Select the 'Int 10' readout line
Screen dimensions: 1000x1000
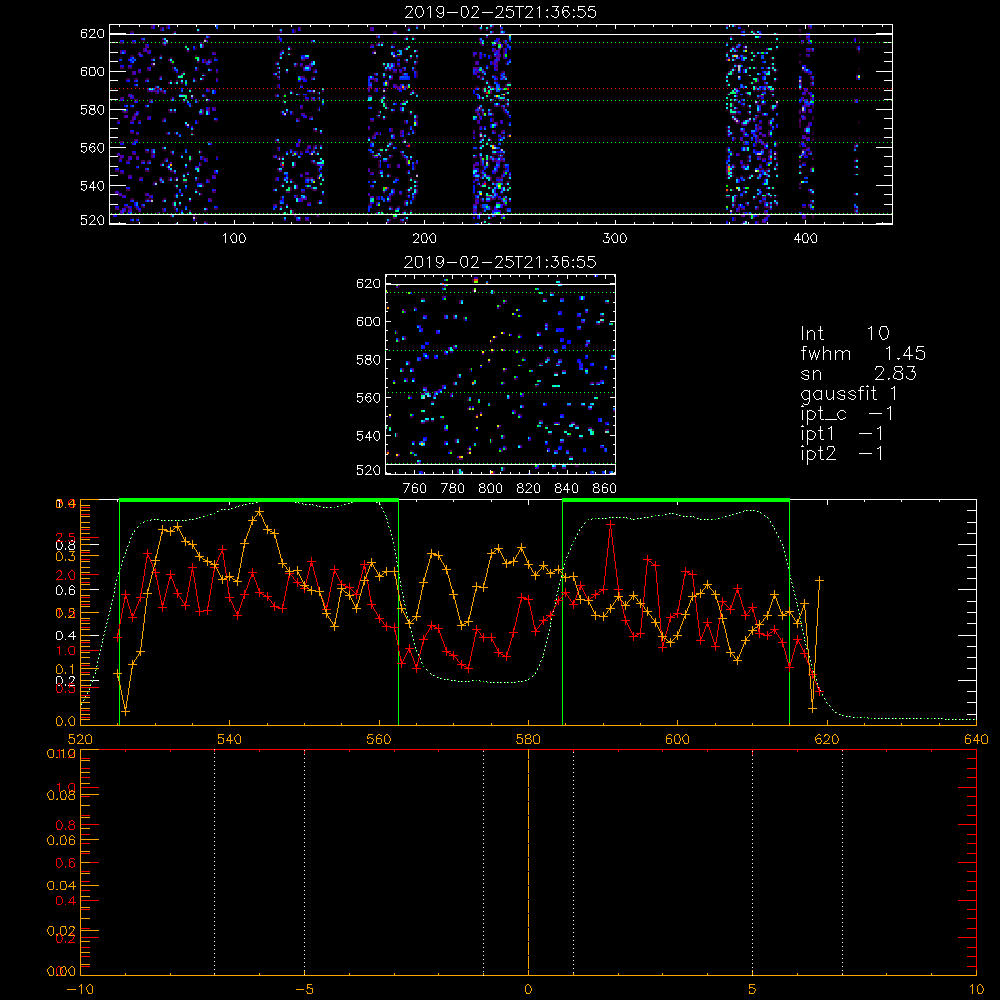(x=845, y=333)
